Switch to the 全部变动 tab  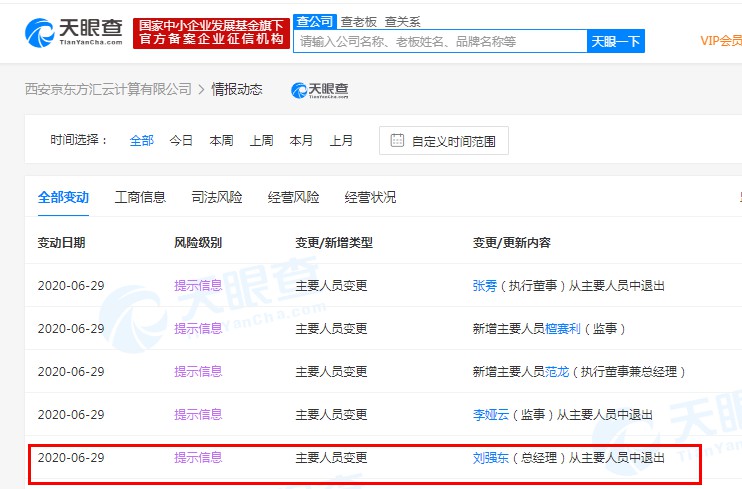pos(63,197)
